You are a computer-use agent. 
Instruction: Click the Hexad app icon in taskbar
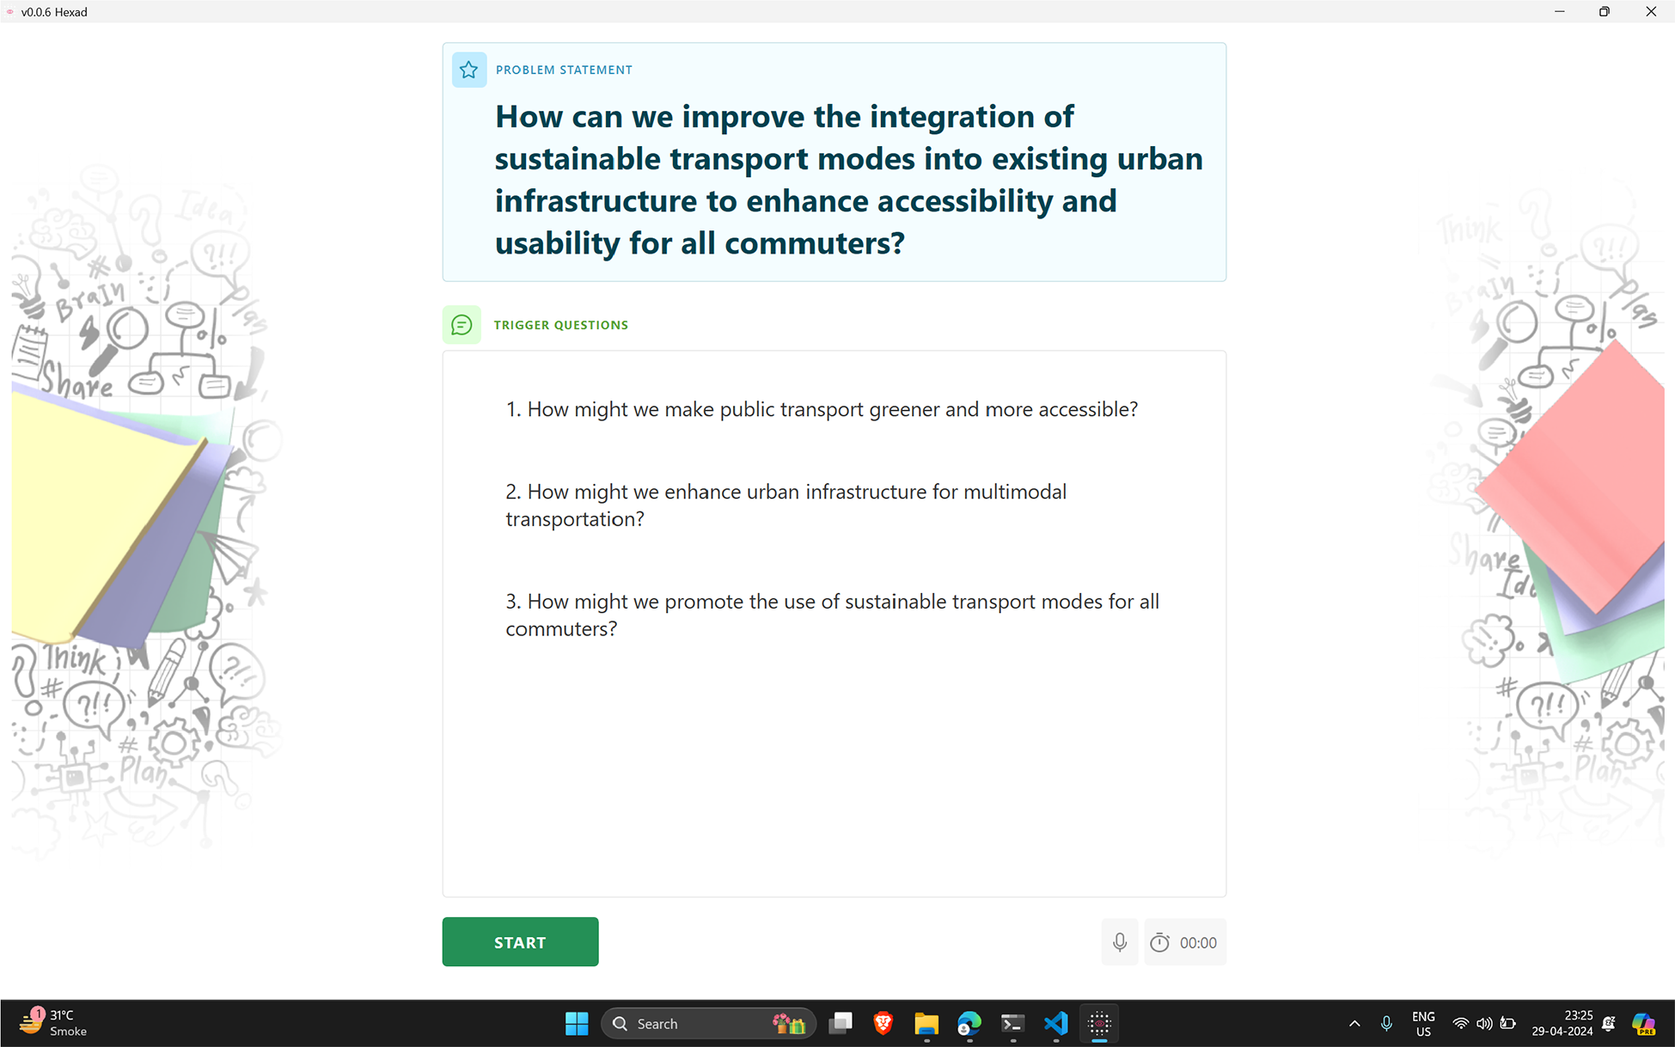1099,1023
